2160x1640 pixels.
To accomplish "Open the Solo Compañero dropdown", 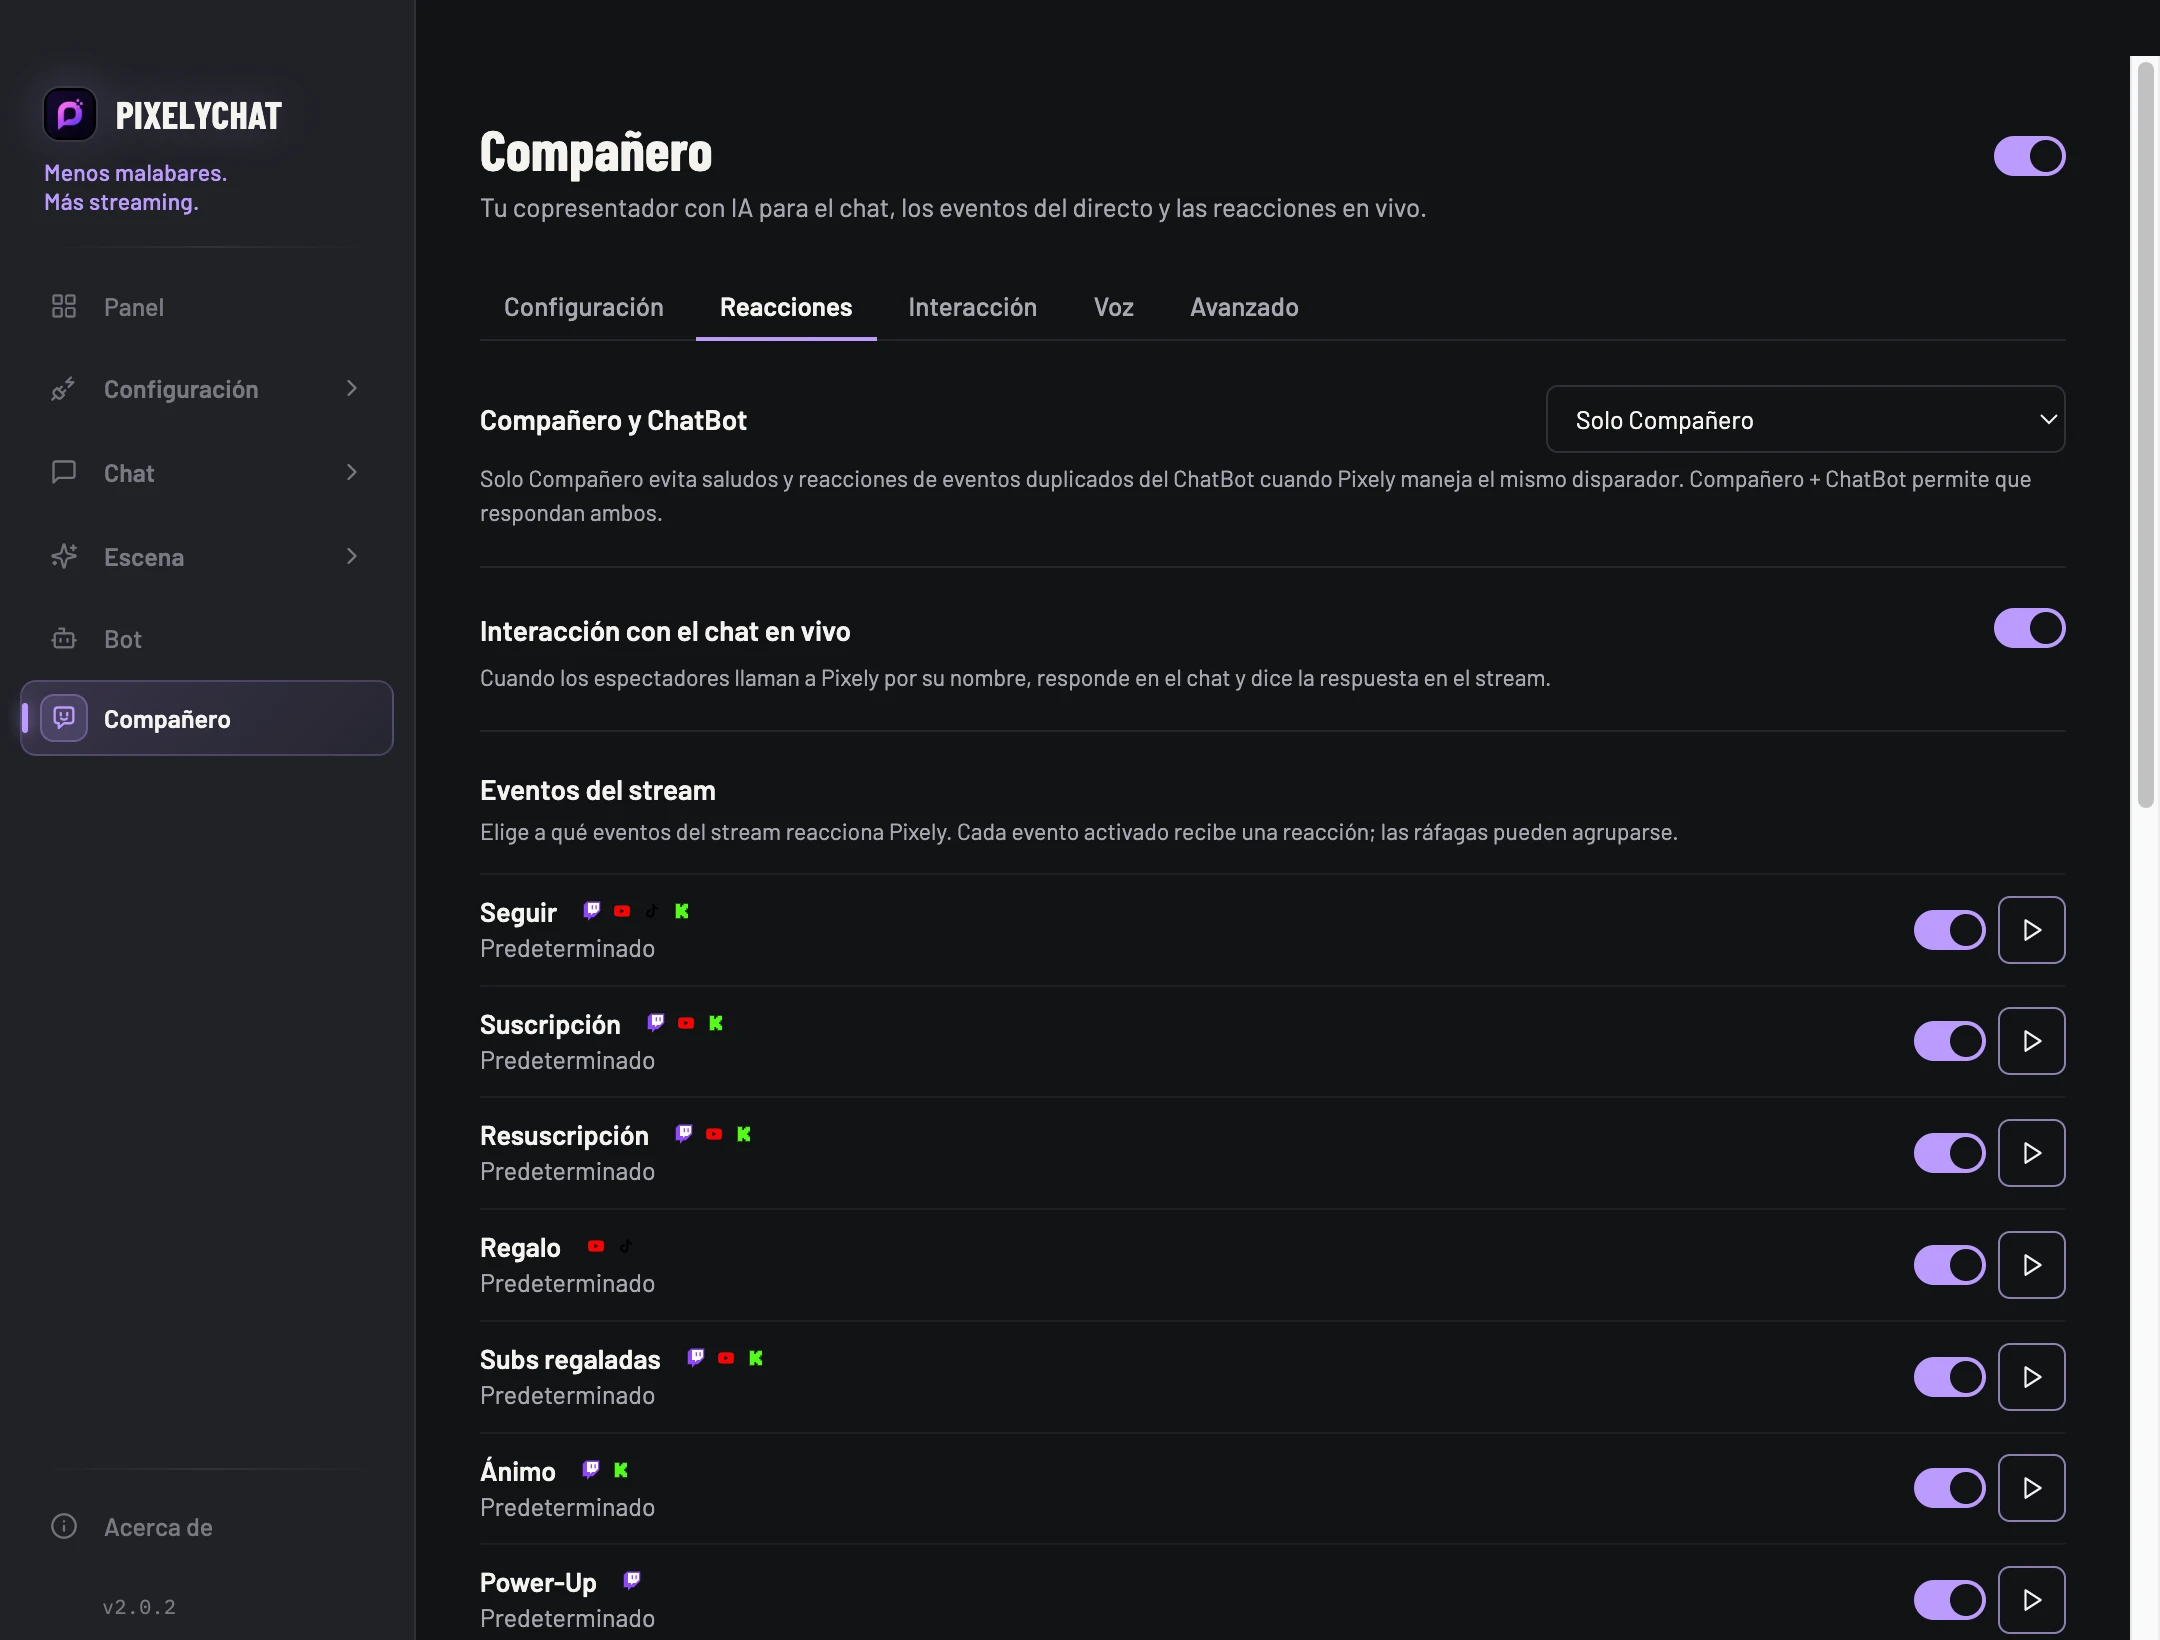I will pyautogui.click(x=1805, y=419).
